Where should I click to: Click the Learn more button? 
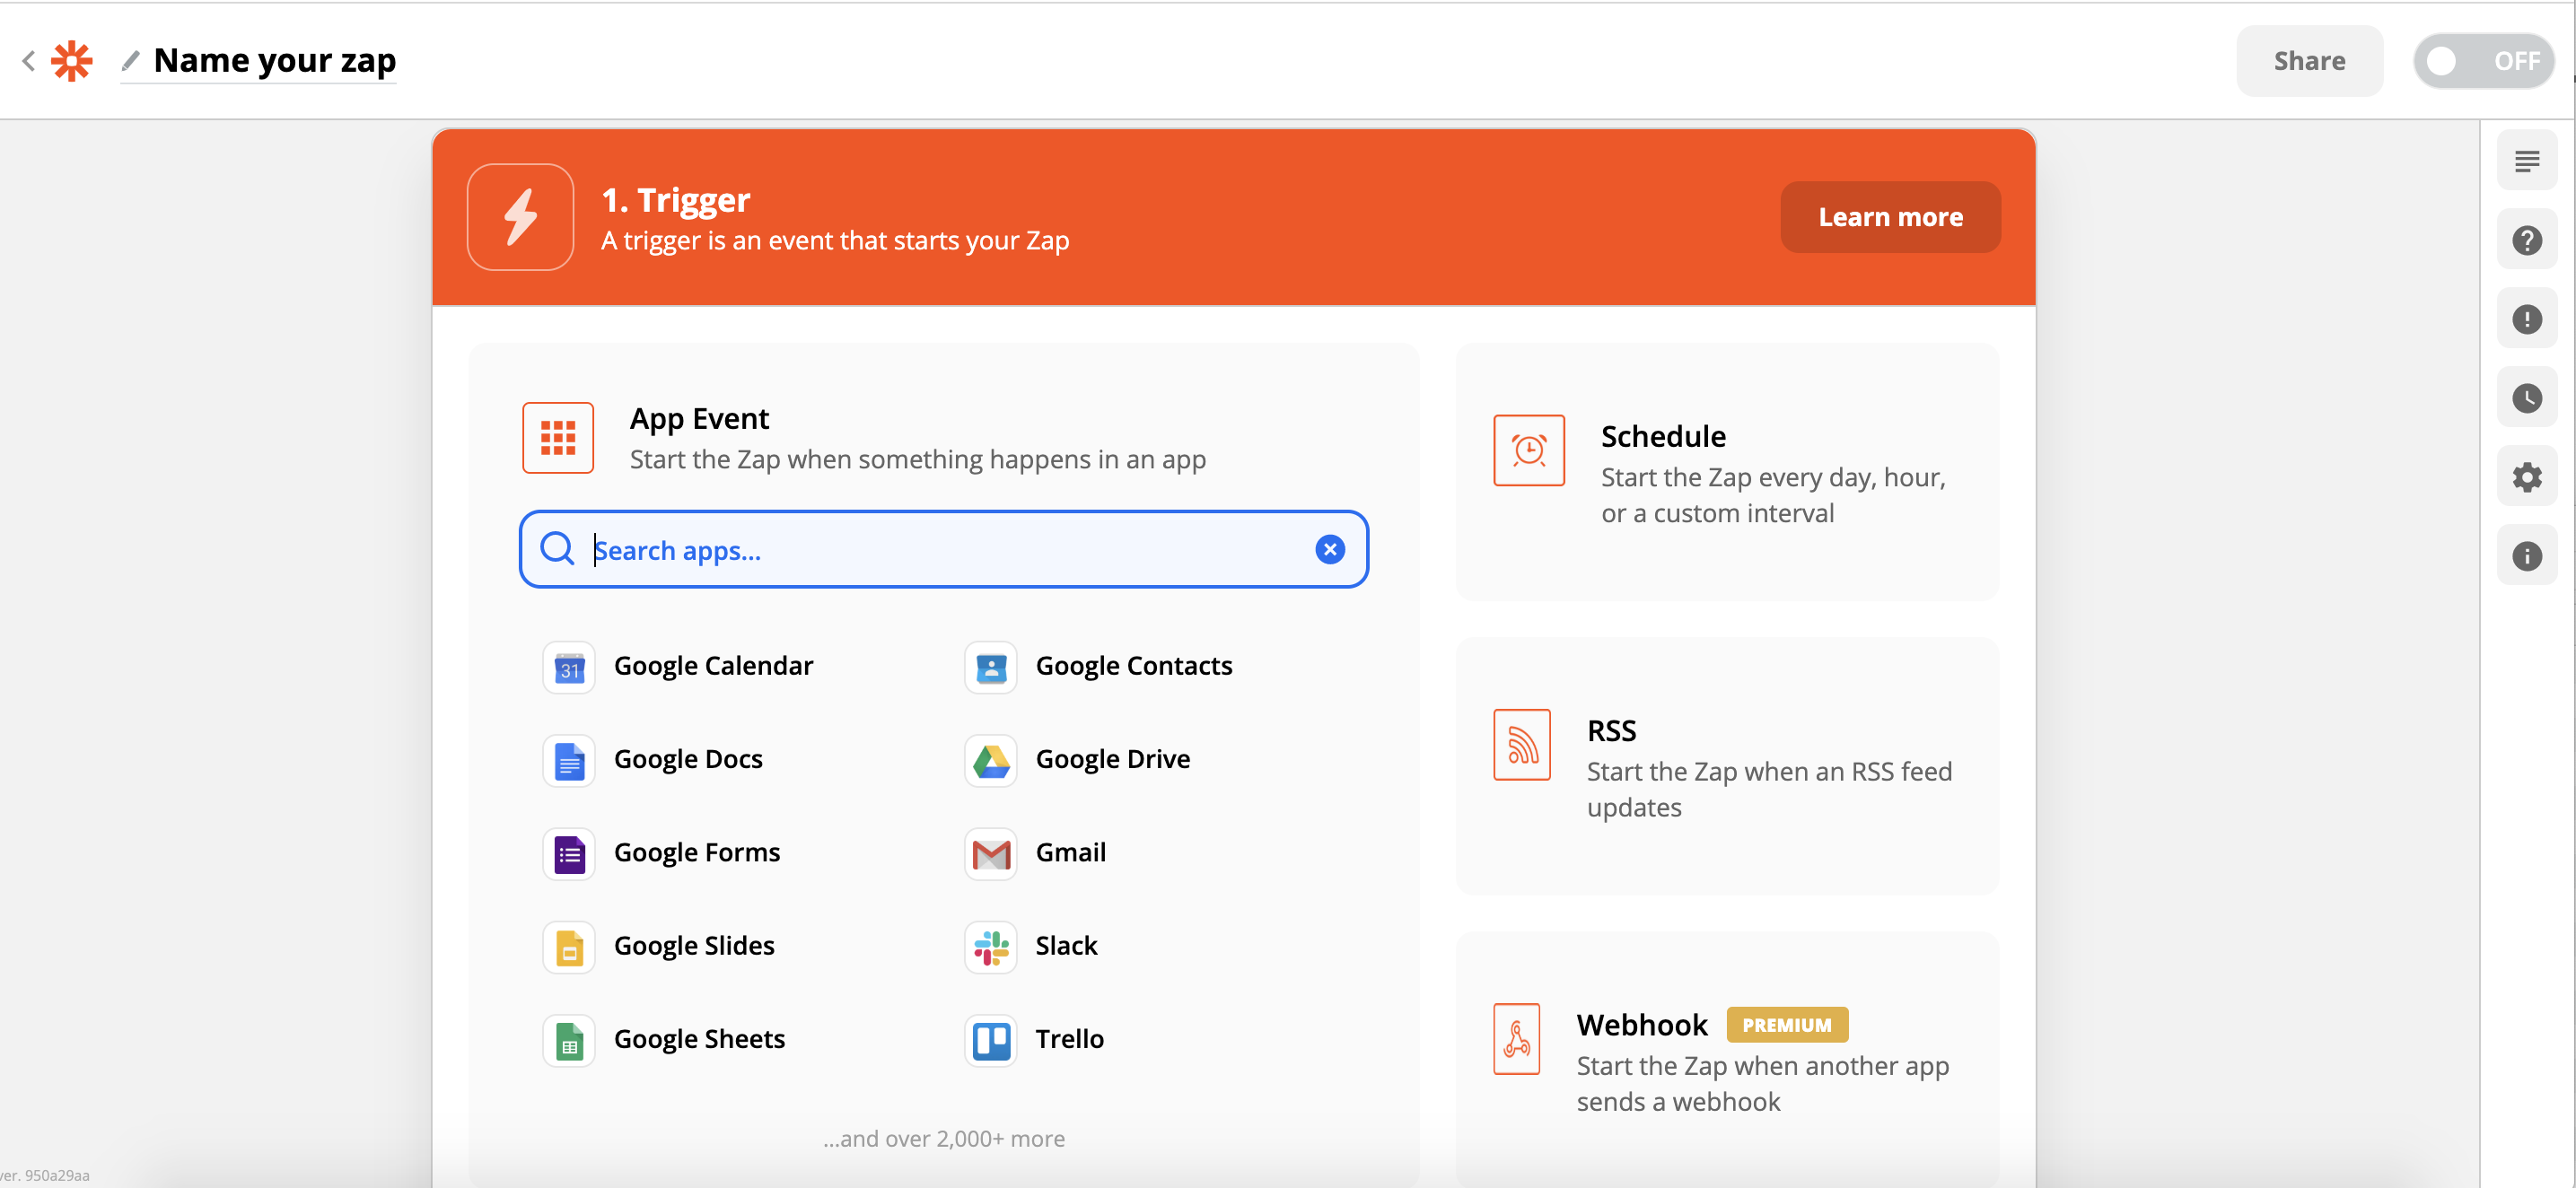click(x=1890, y=217)
